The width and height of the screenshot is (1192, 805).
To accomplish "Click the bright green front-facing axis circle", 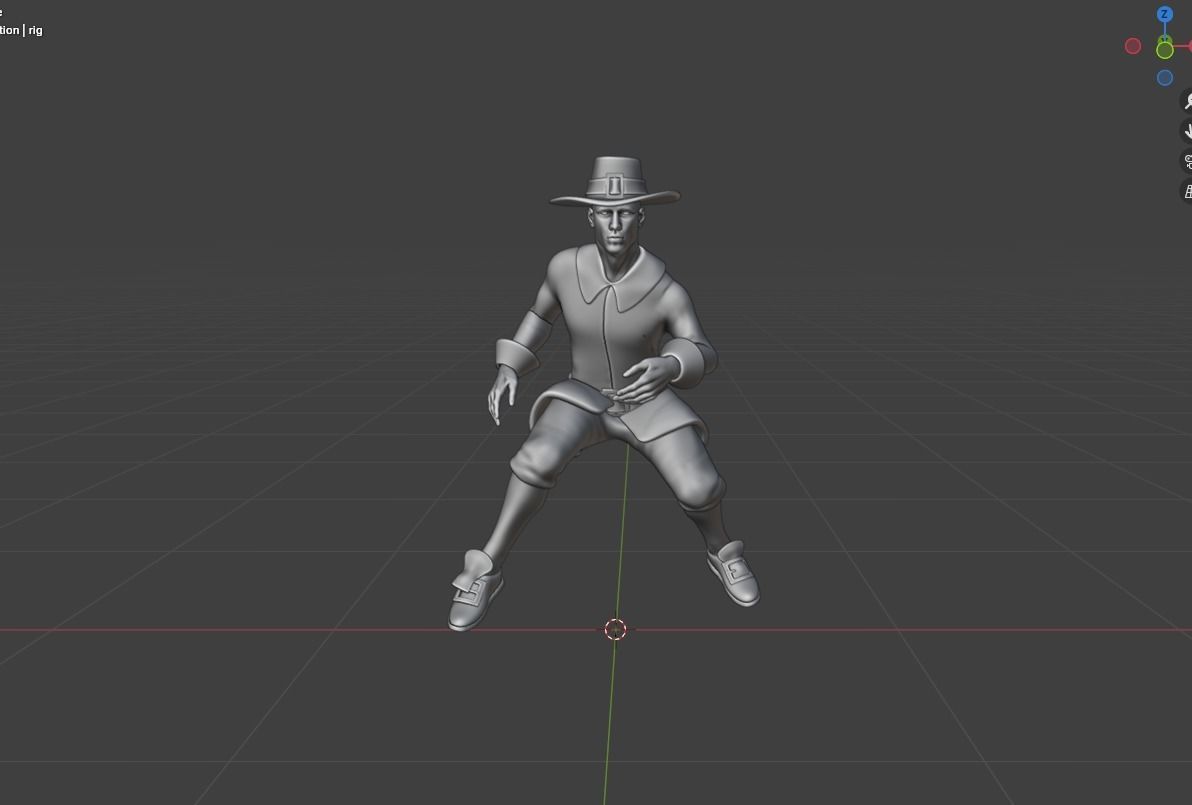I will [1165, 50].
